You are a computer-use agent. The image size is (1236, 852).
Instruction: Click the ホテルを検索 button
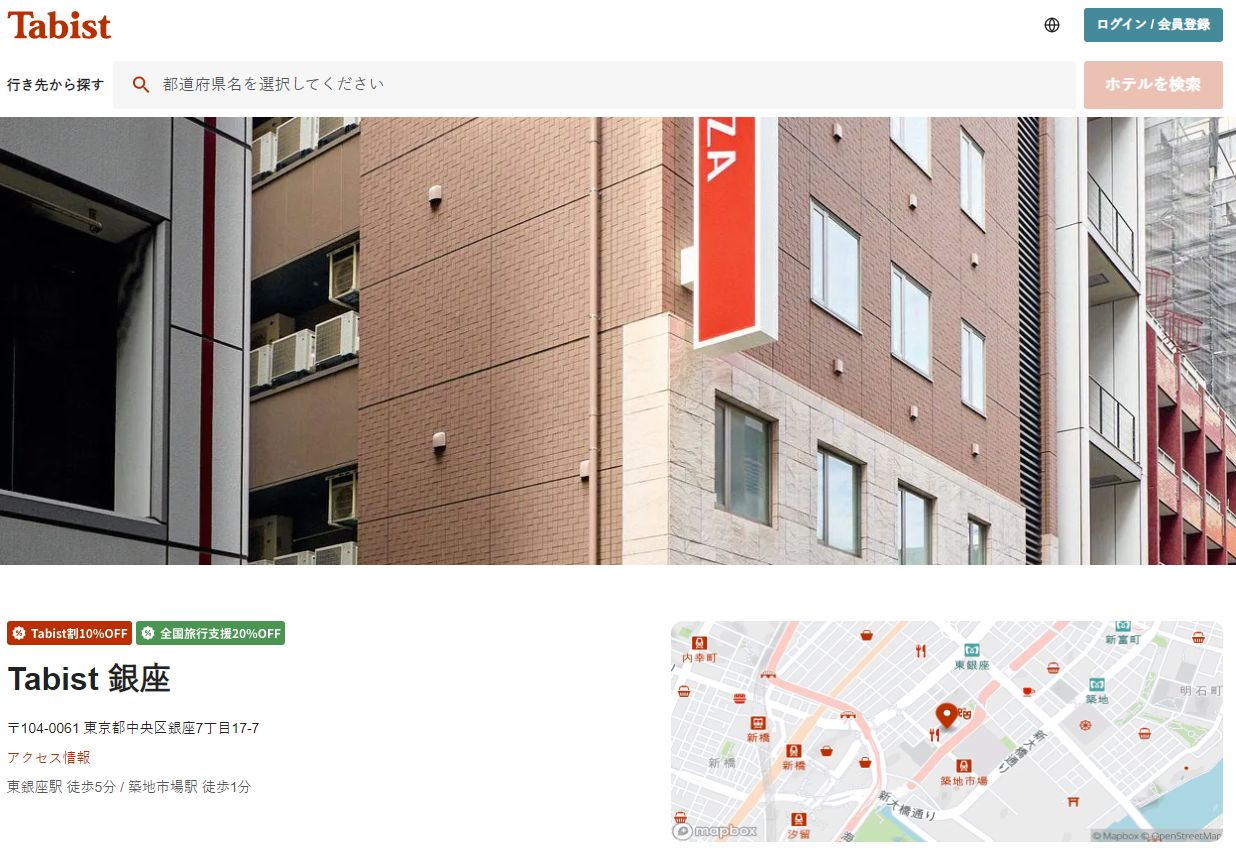pyautogui.click(x=1153, y=85)
